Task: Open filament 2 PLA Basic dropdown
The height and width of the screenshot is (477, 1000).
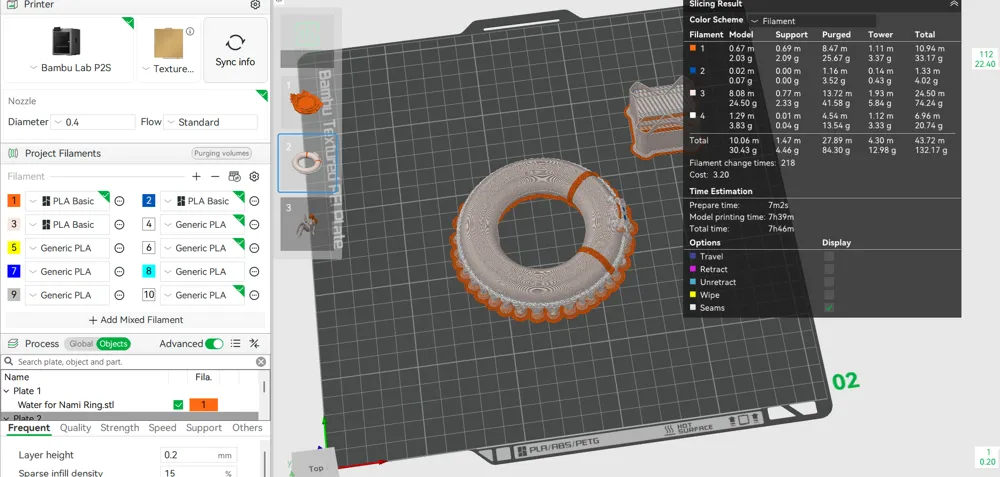Action: tap(202, 201)
